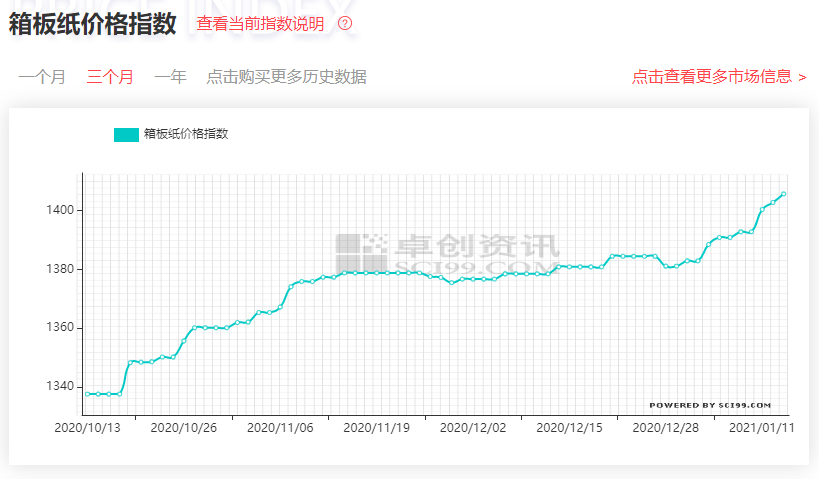Click the question mark help icon
The image size is (819, 479).
345,24
